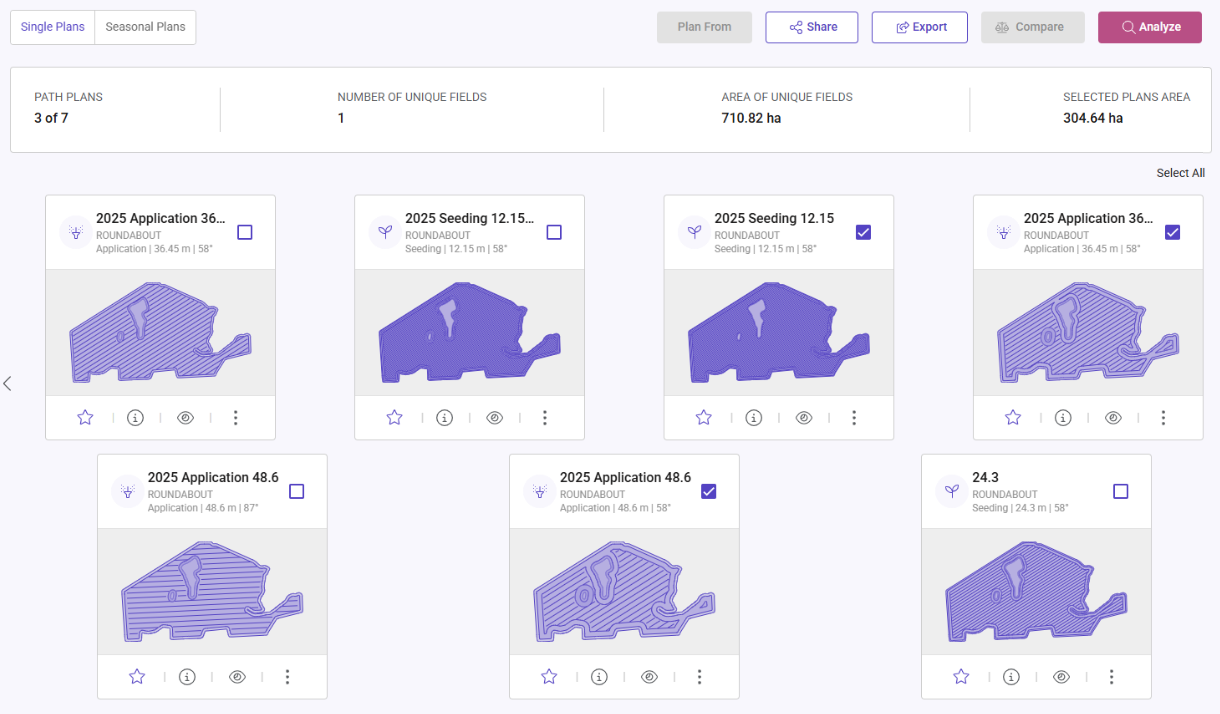
Task: Check the 24.3 plan checkbox
Action: (1120, 491)
